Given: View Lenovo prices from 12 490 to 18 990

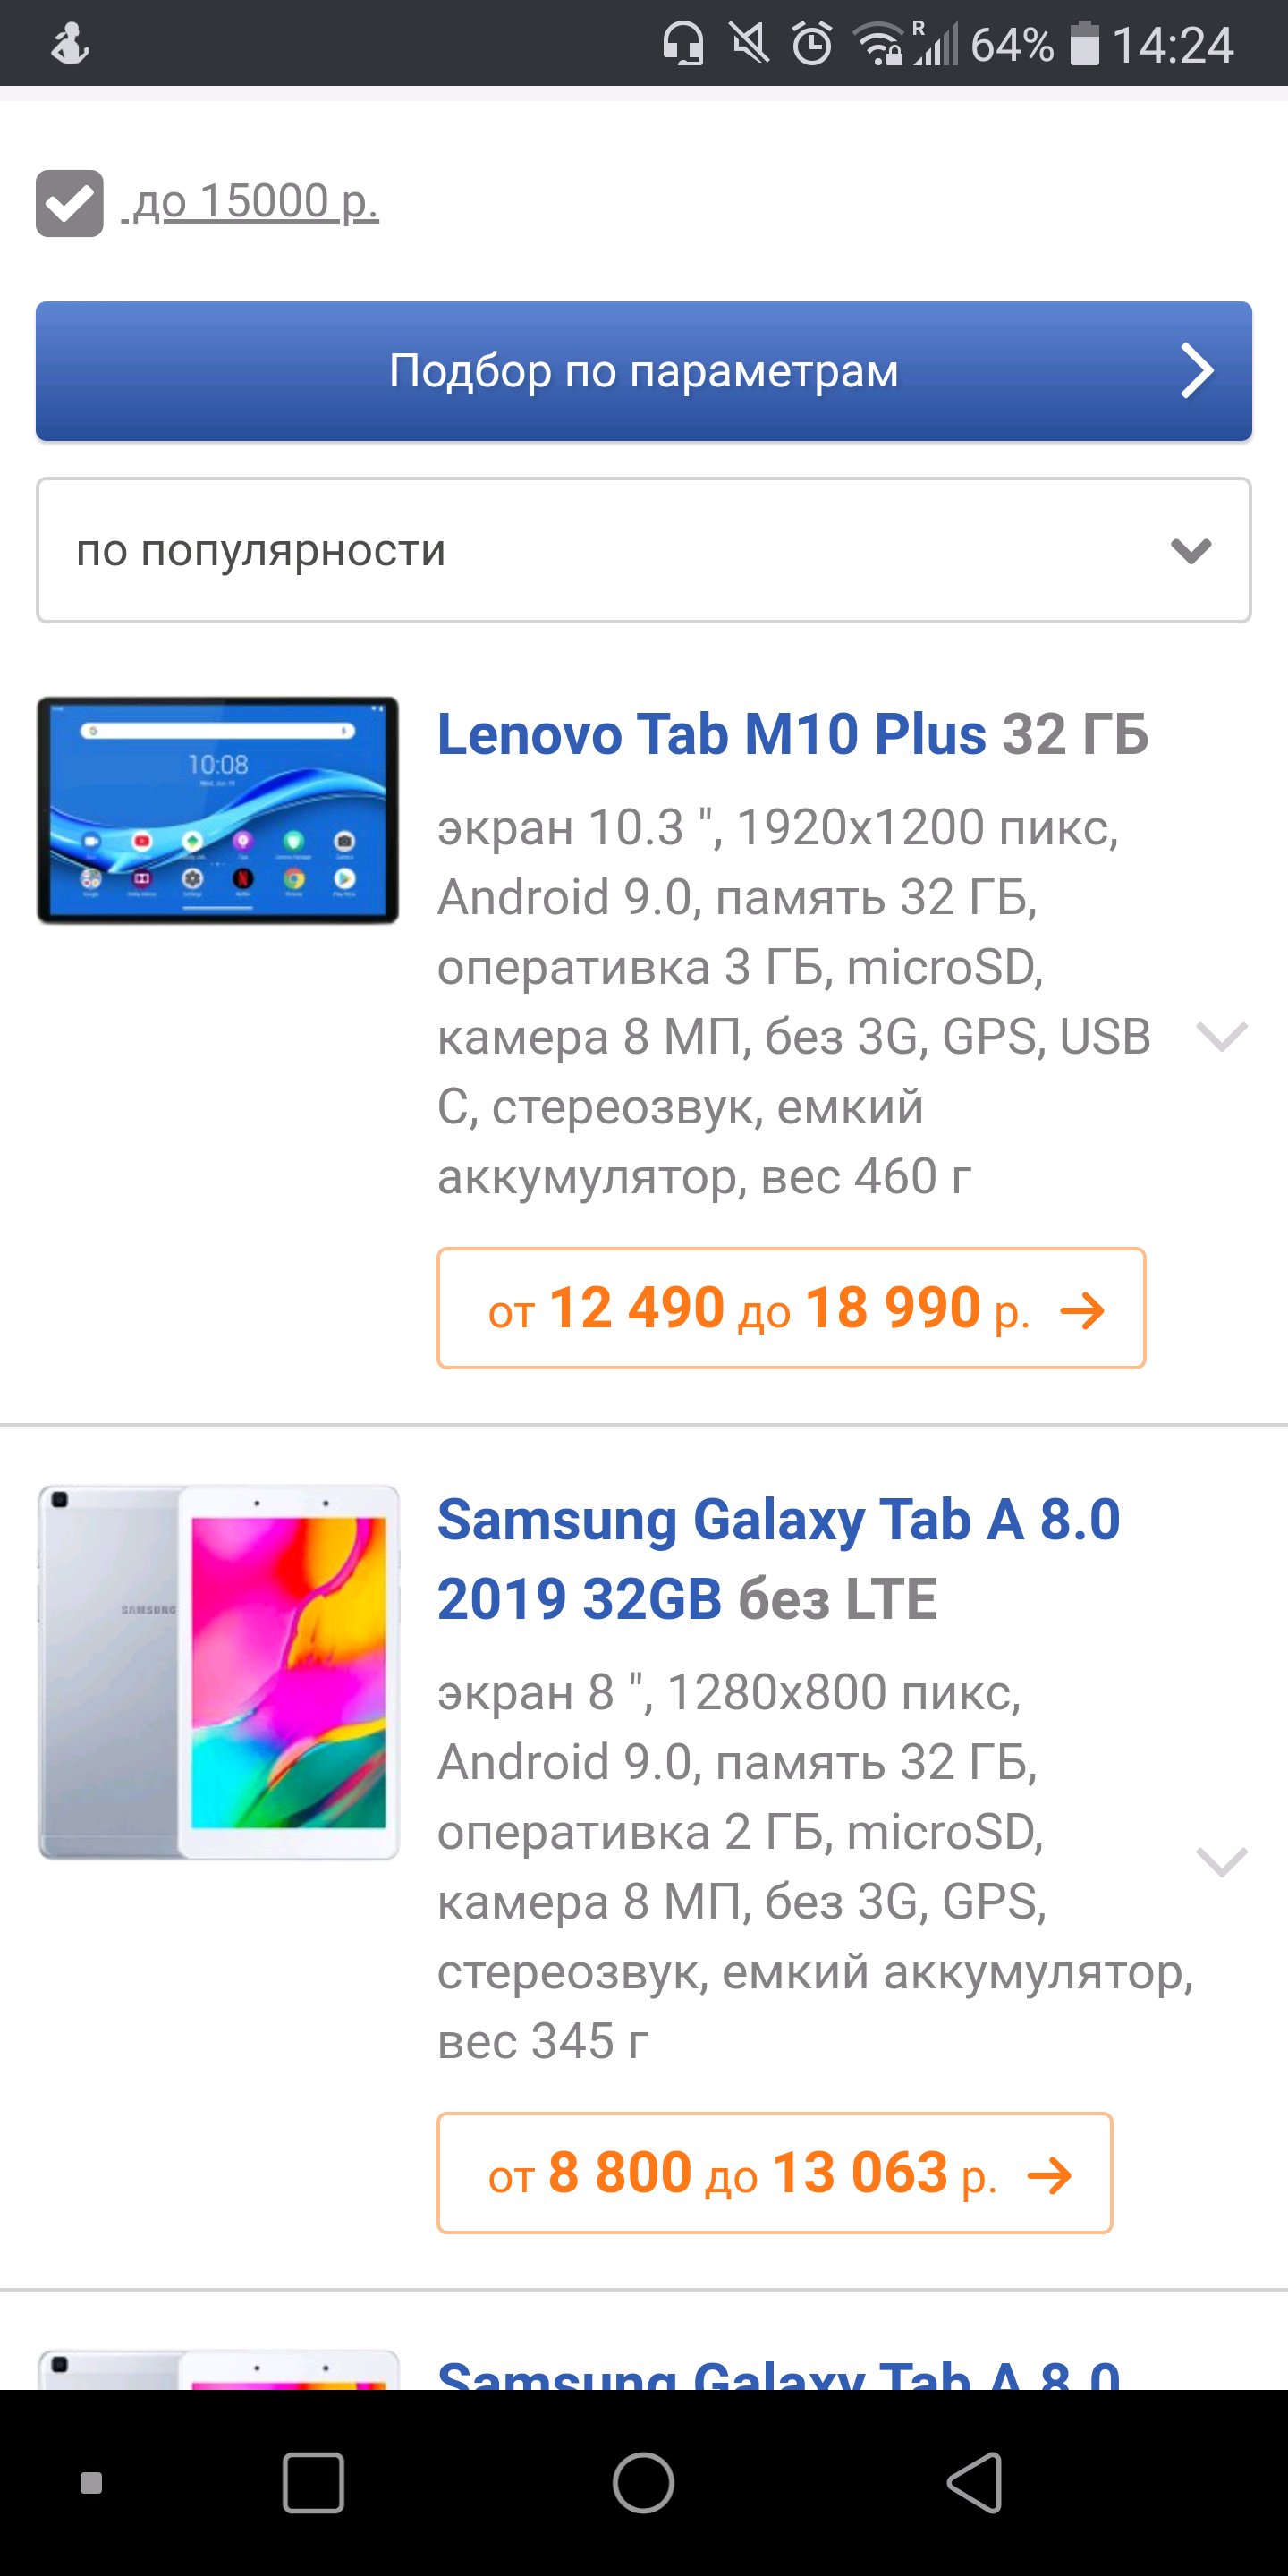Looking at the screenshot, I should tap(790, 1308).
